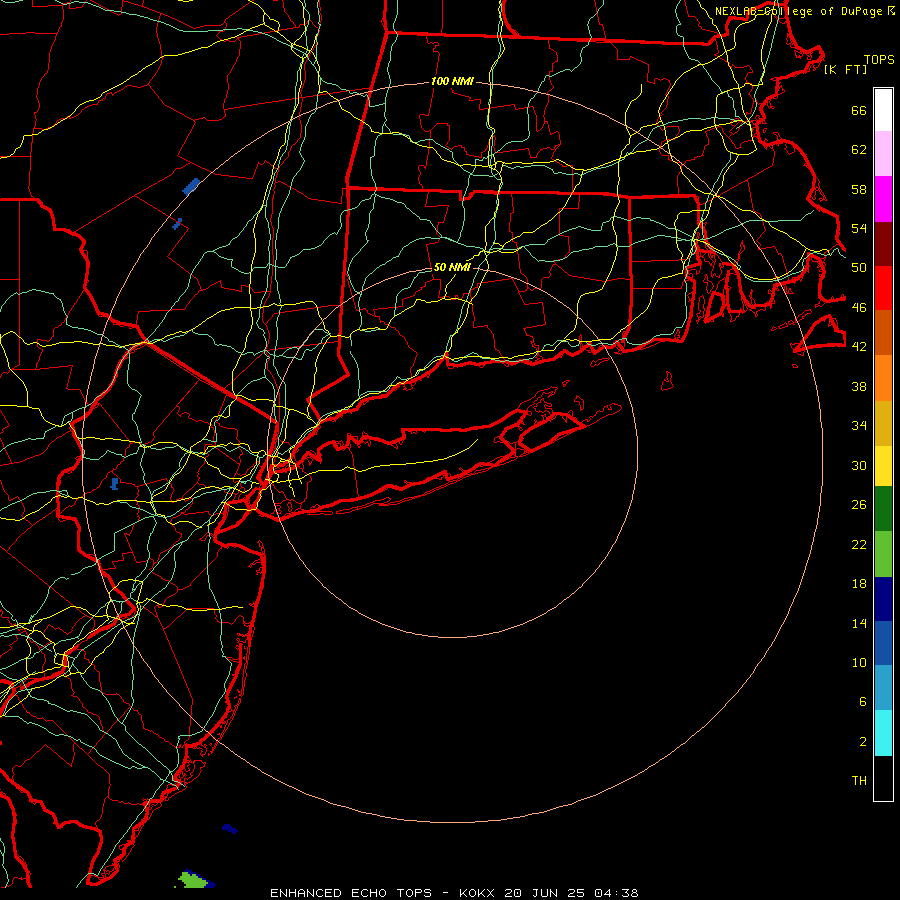Viewport: 900px width, 900px height.
Task: Click the 58 legend value
Action: pyautogui.click(x=859, y=189)
